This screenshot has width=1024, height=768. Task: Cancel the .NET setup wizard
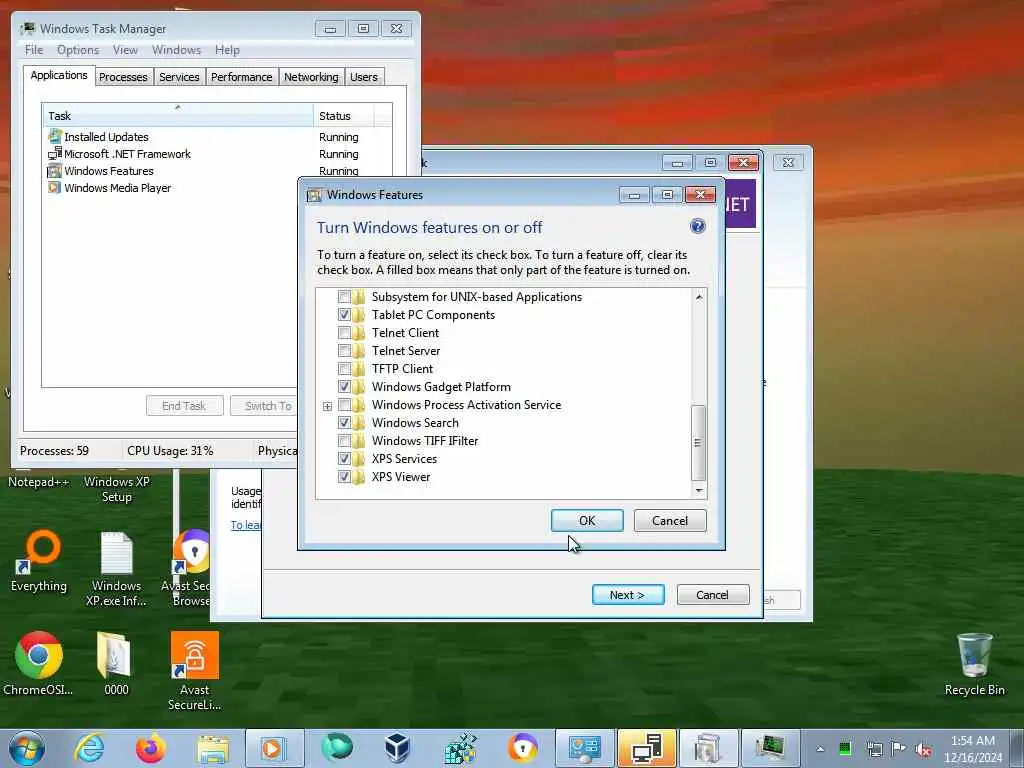pos(712,595)
